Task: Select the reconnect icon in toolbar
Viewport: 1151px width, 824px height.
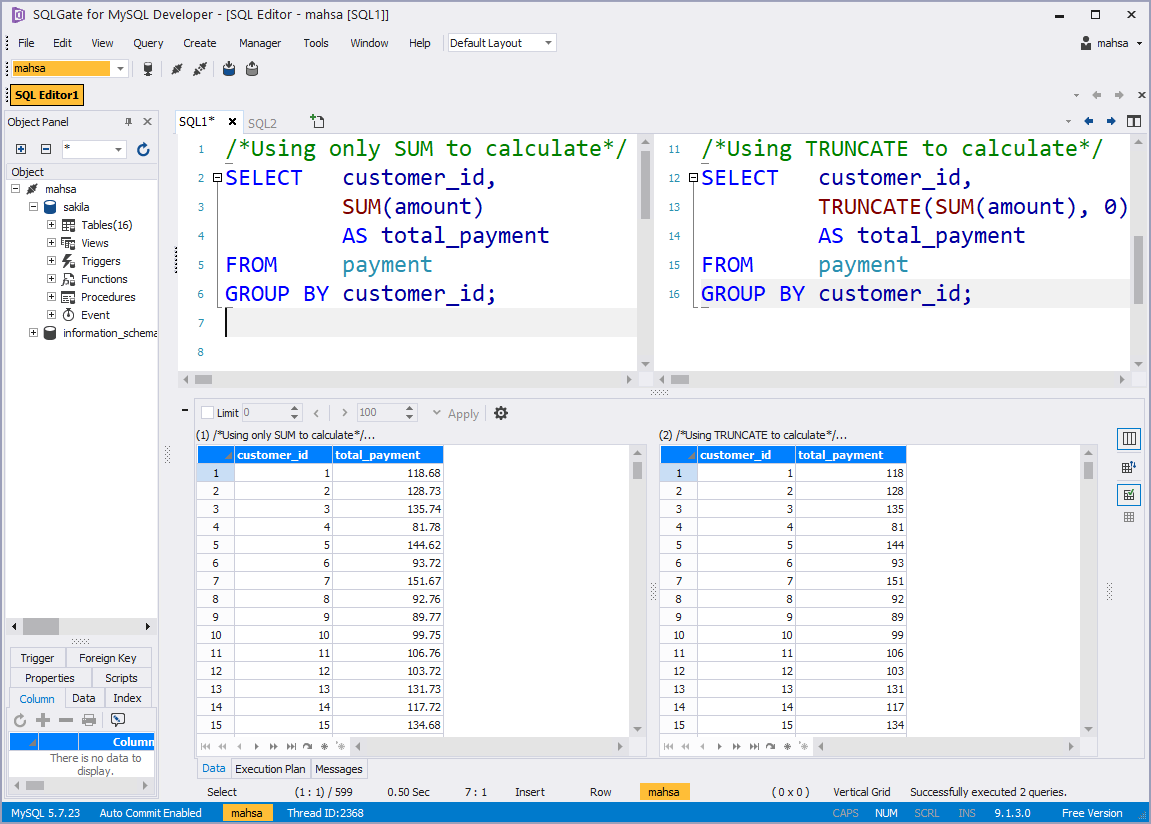Action: coord(199,68)
